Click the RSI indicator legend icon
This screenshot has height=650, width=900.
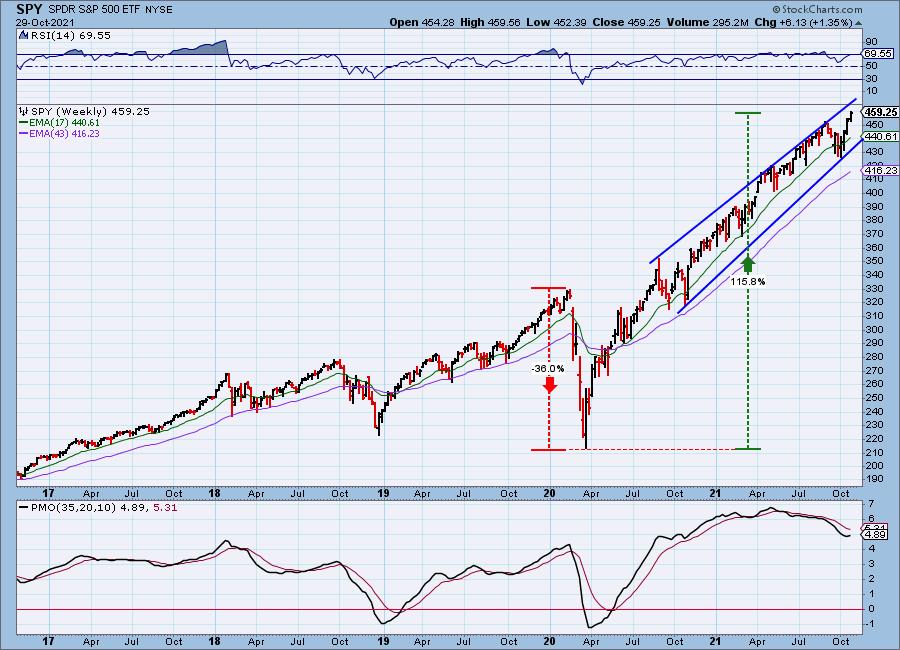23,35
